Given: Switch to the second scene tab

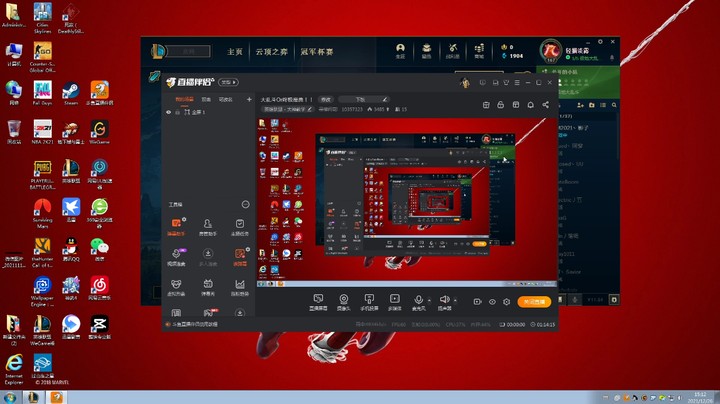Looking at the screenshot, I should pos(206,99).
